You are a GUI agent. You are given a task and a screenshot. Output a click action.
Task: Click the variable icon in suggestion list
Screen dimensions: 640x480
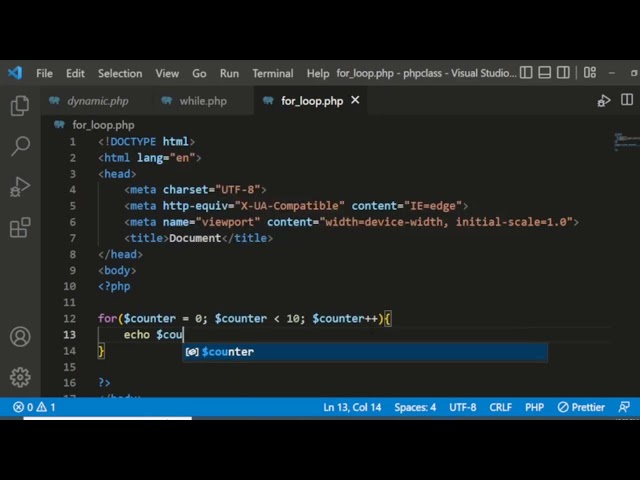coord(192,352)
